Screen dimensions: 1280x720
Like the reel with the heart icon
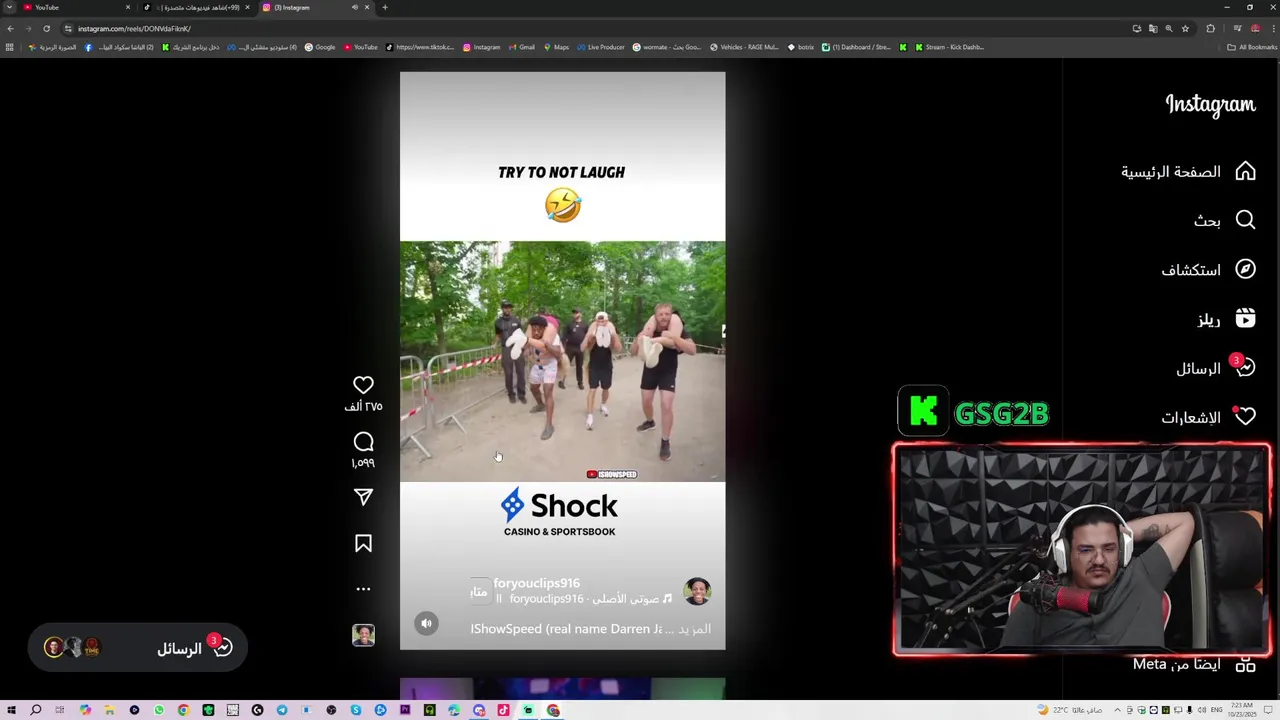pyautogui.click(x=363, y=385)
